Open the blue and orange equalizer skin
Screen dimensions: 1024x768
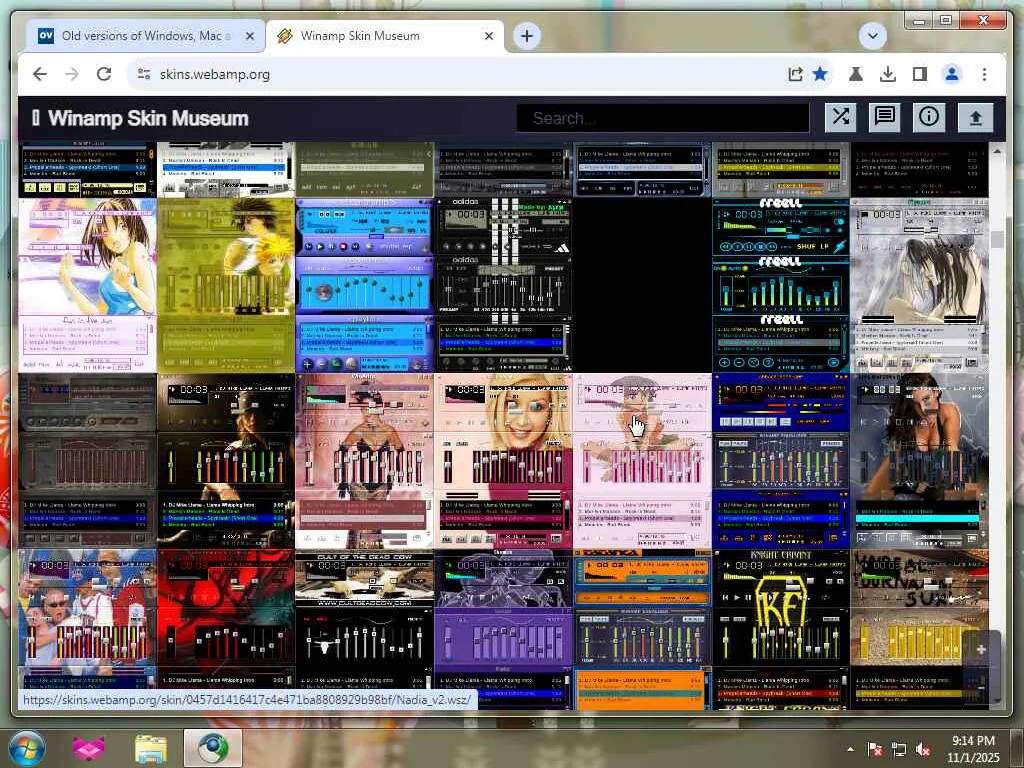tap(780, 460)
